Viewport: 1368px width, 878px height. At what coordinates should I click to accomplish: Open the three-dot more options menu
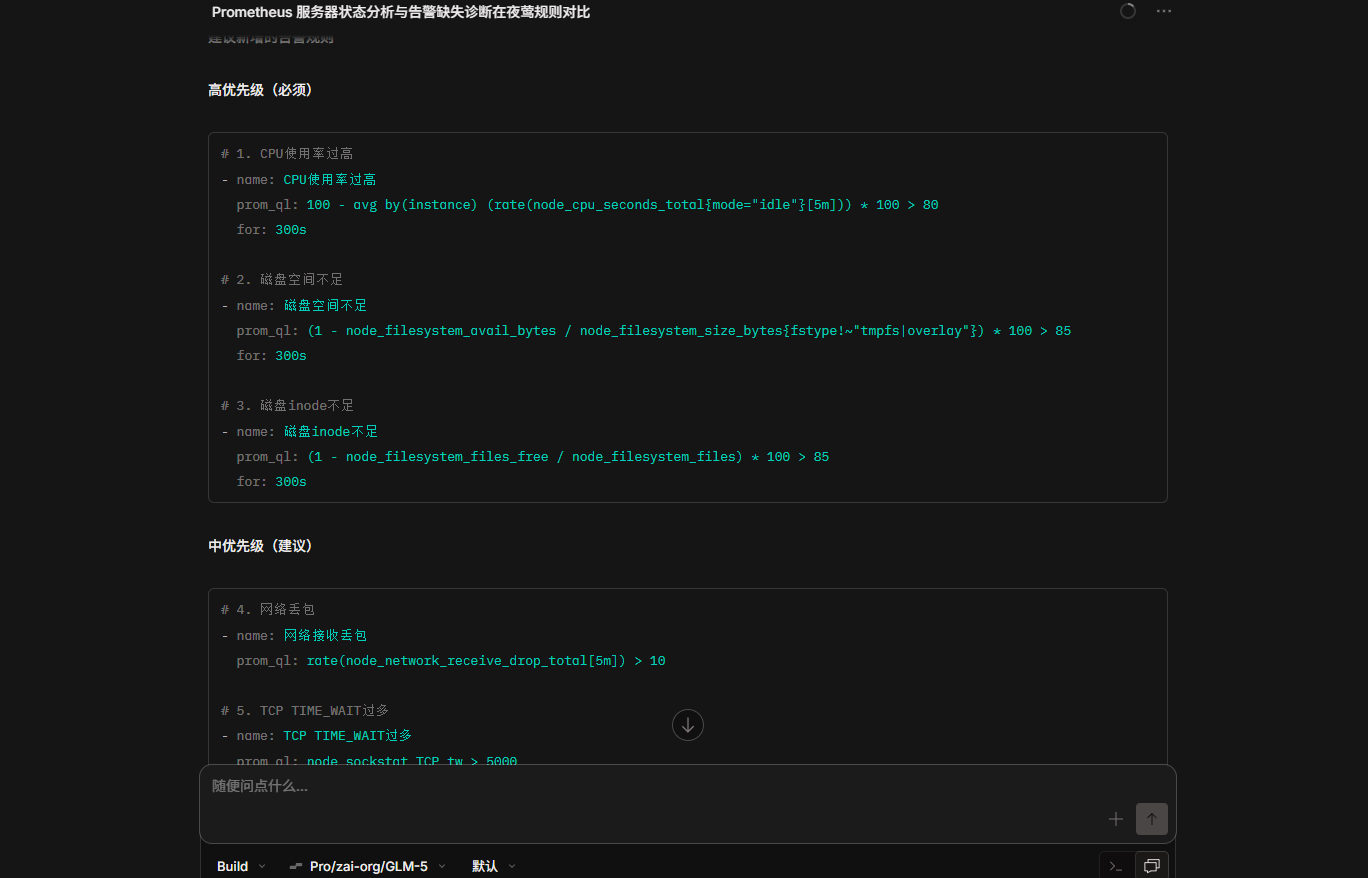tap(1164, 11)
